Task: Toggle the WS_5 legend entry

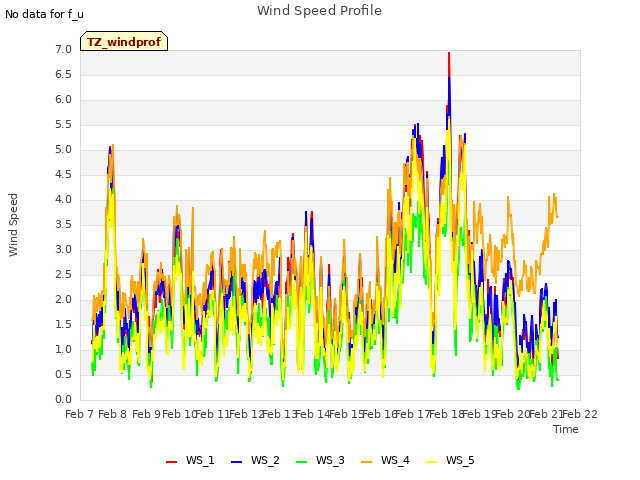Action: coord(450,460)
